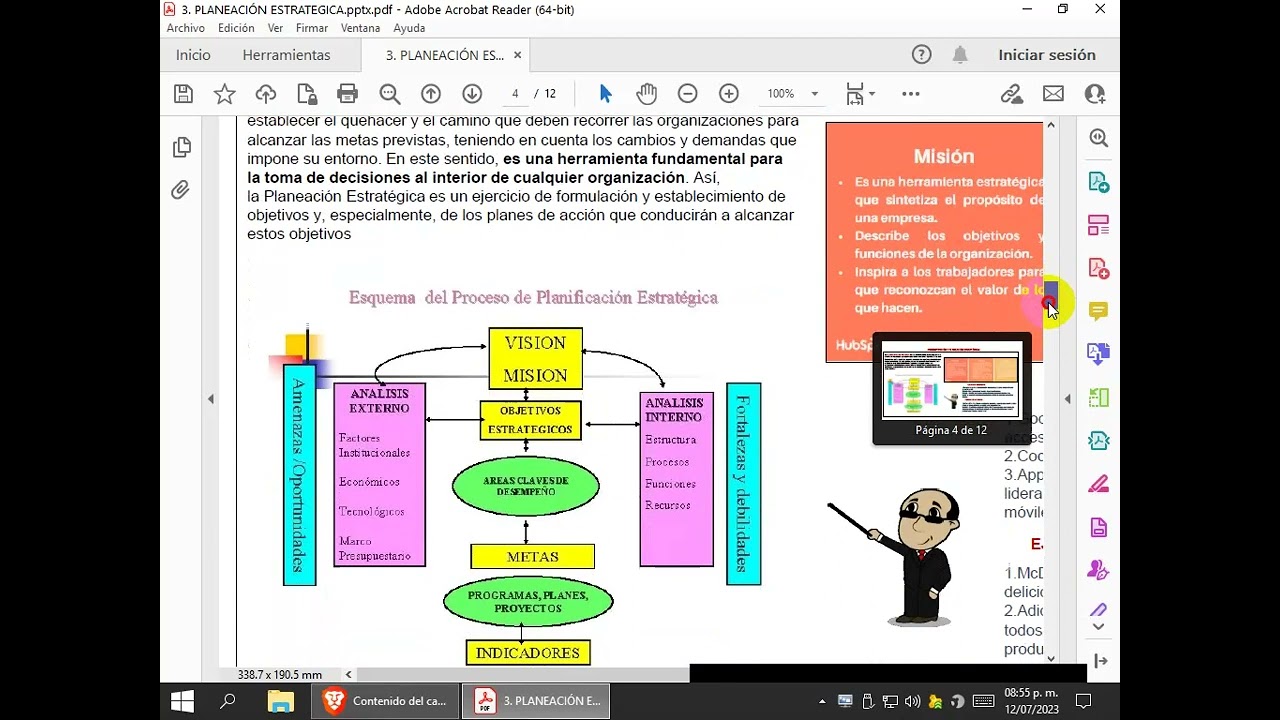Go to the next page arrow
1280x720 pixels.
click(x=472, y=94)
